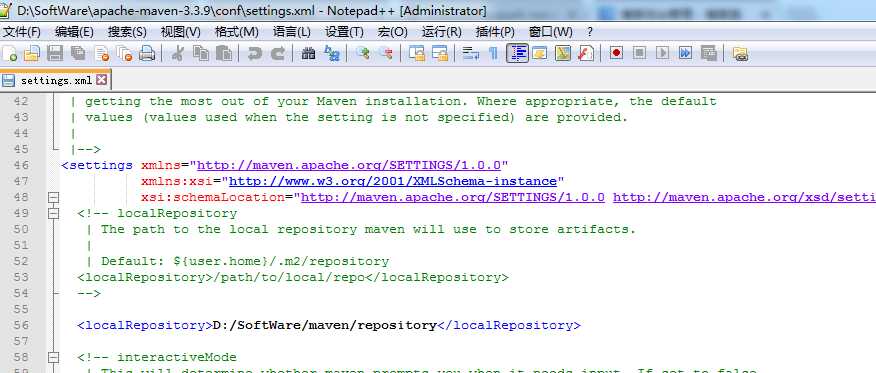The image size is (876, 373).
Task: Open the 编辑(E) menu
Action: [74, 32]
